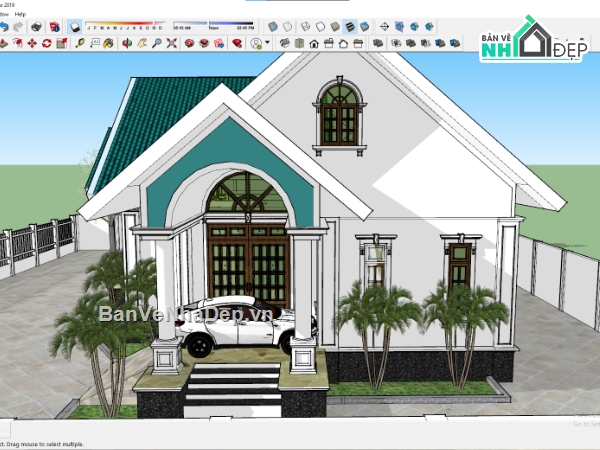This screenshot has height=450, width=600.
Task: Open the Help menu
Action: 20,14
